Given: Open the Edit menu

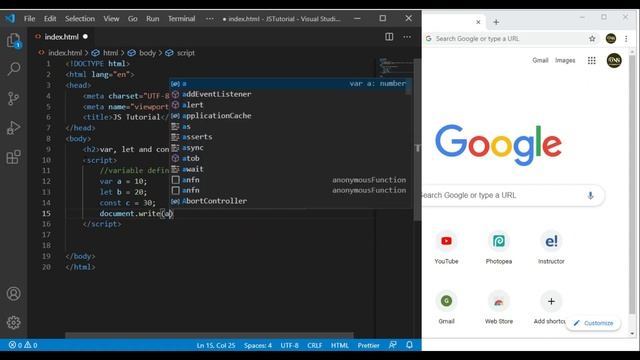Looking at the screenshot, I should (50, 19).
